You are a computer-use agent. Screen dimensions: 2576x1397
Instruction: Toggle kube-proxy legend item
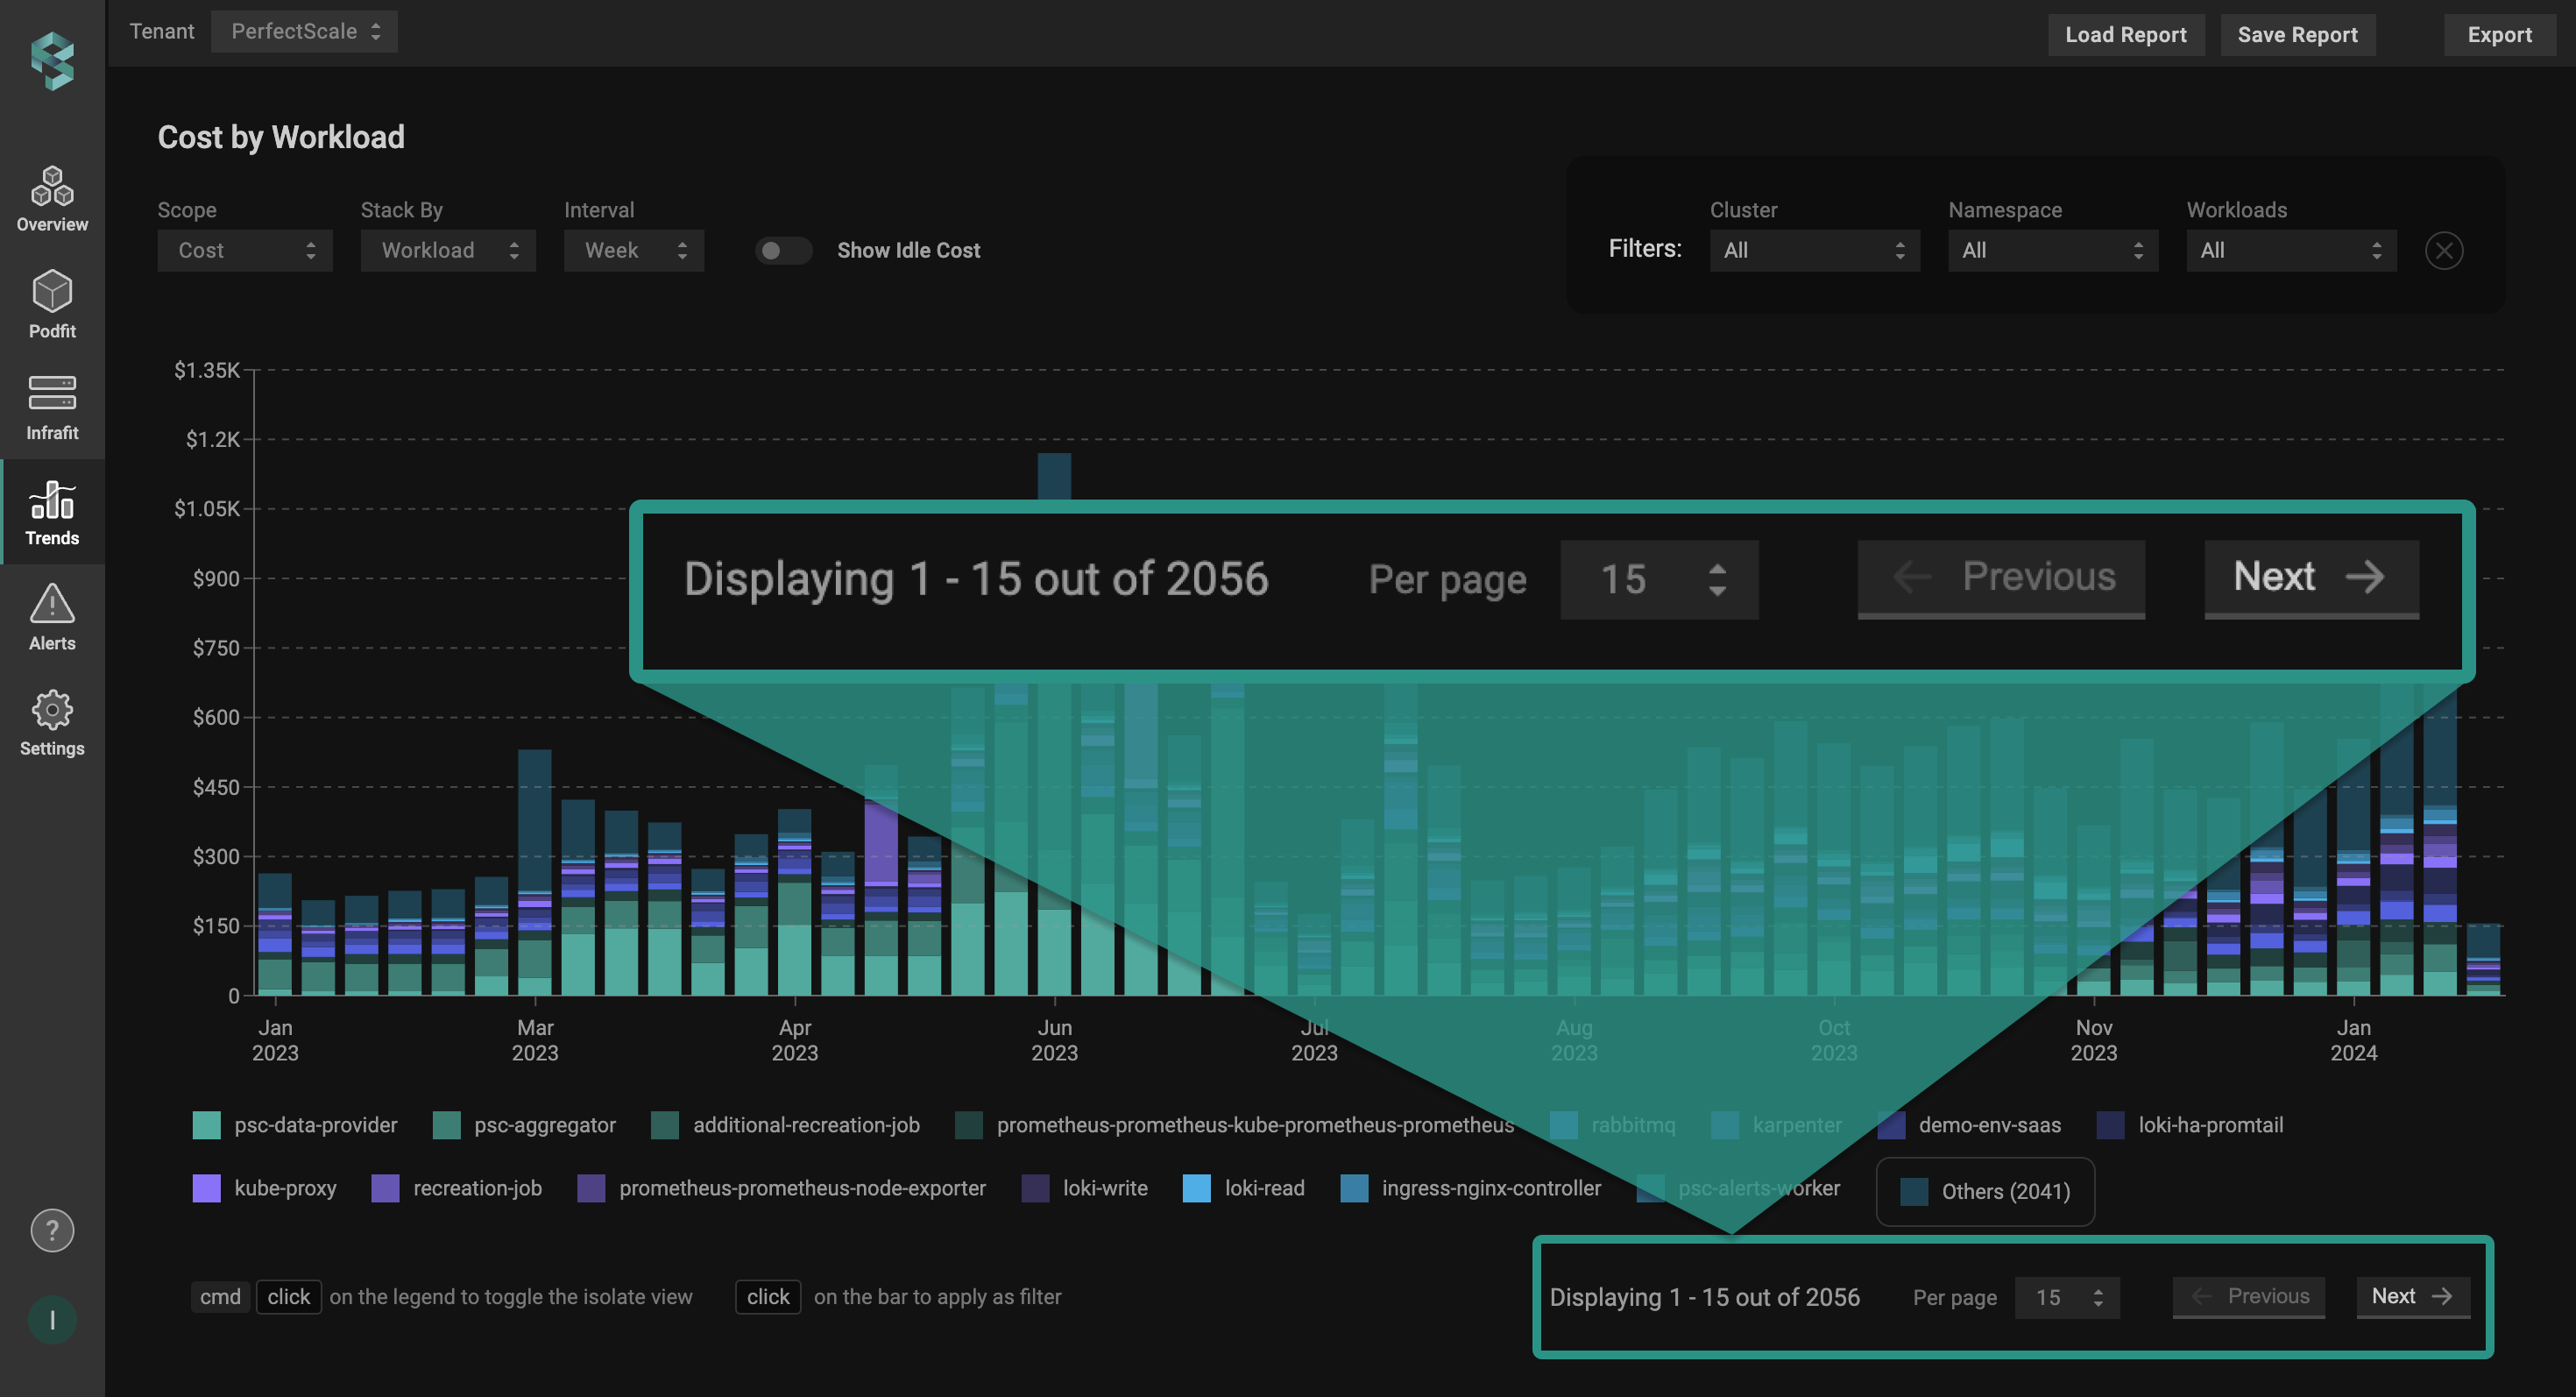[265, 1188]
